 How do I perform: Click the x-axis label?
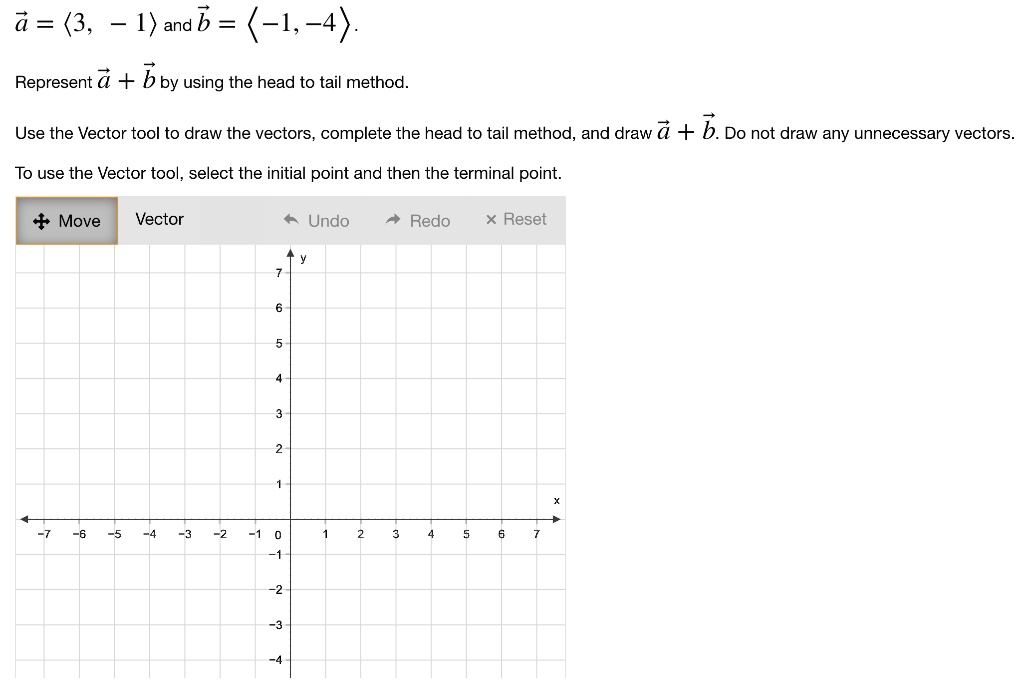tap(556, 500)
